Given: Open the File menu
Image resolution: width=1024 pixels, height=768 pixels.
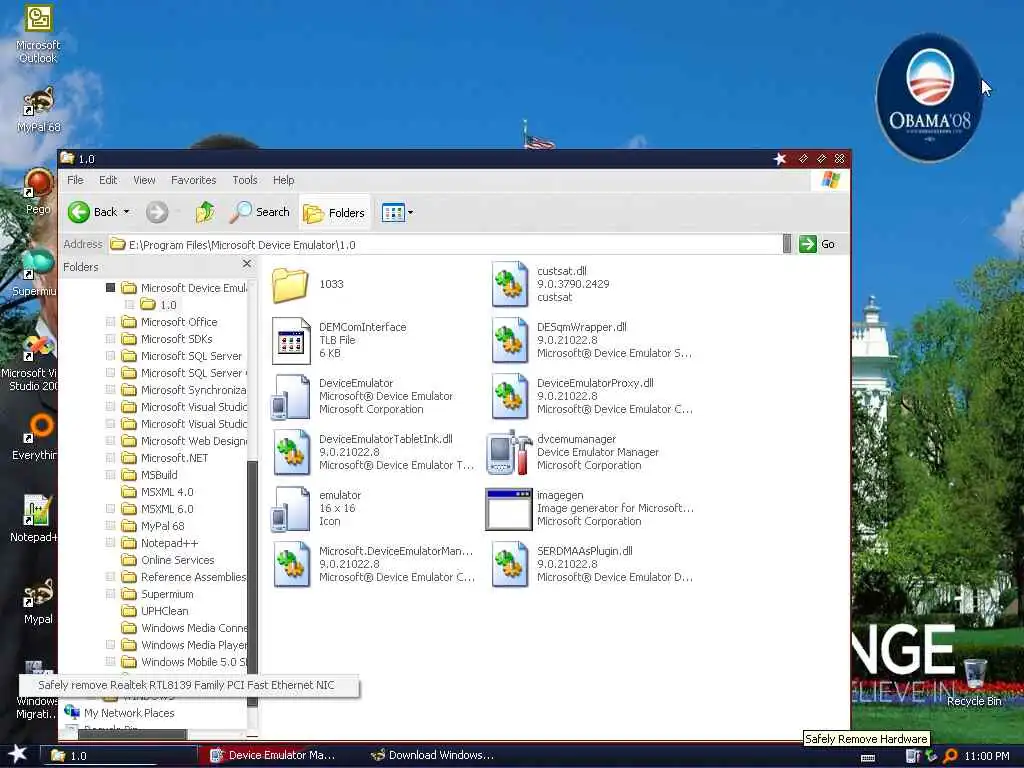Looking at the screenshot, I should (75, 180).
